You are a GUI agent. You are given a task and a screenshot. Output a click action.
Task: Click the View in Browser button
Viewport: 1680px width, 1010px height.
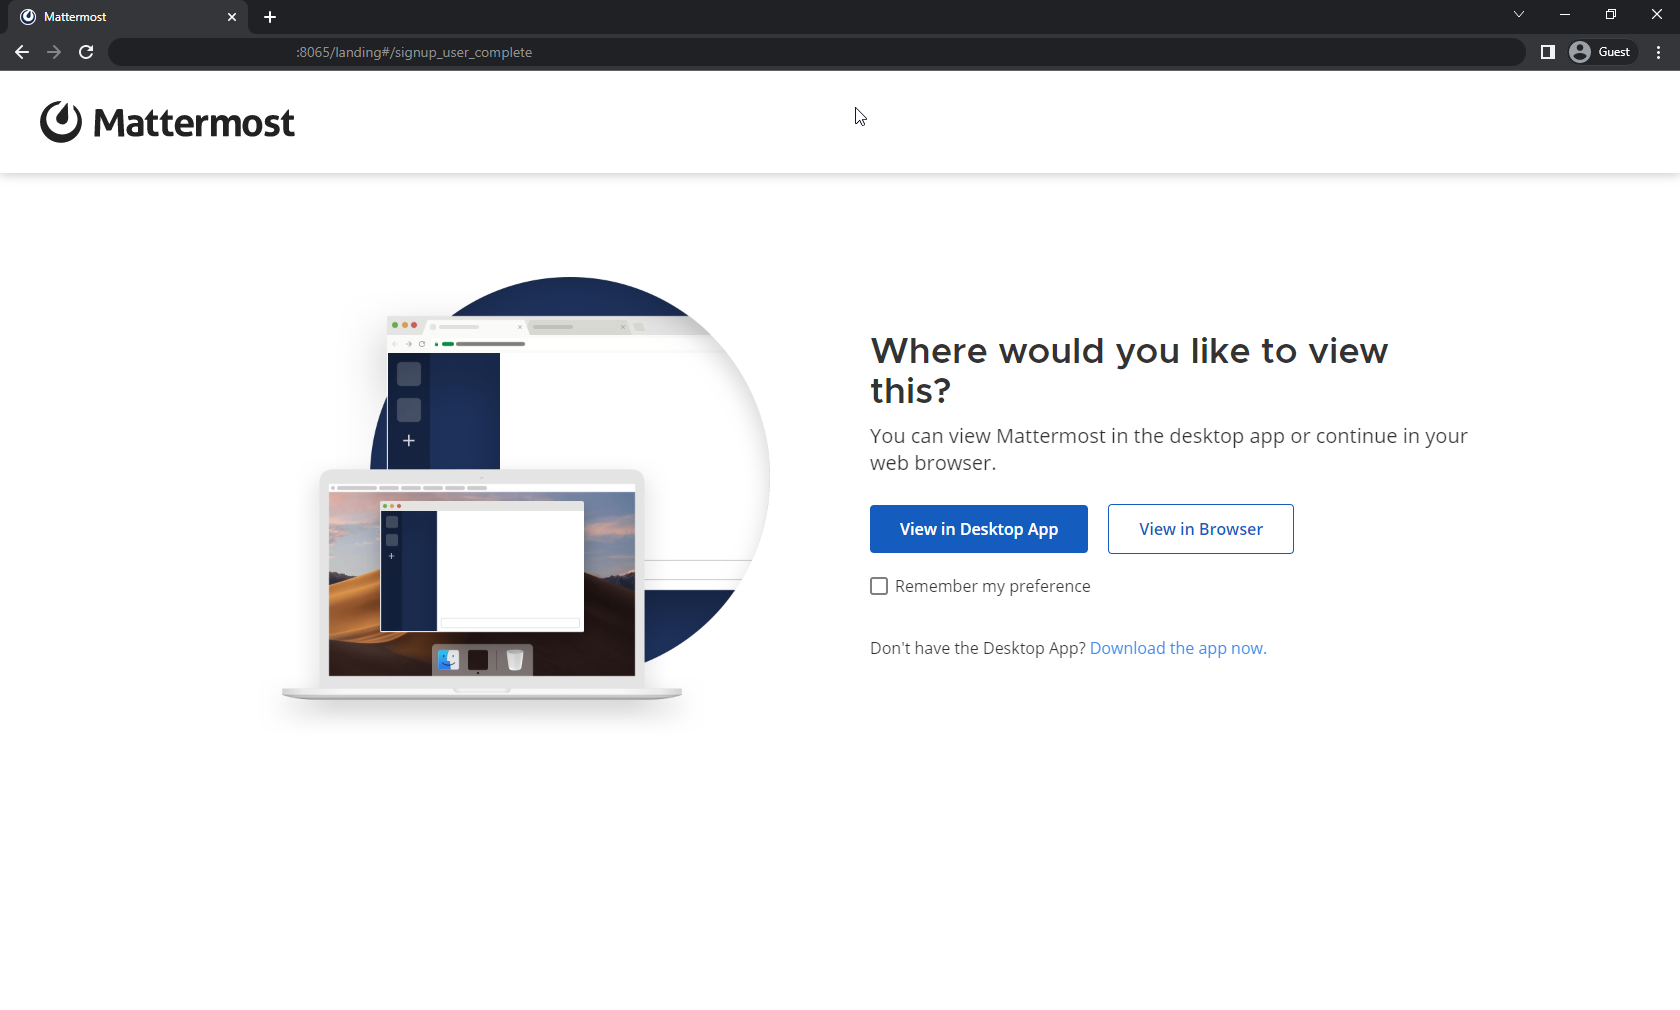pyautogui.click(x=1200, y=529)
